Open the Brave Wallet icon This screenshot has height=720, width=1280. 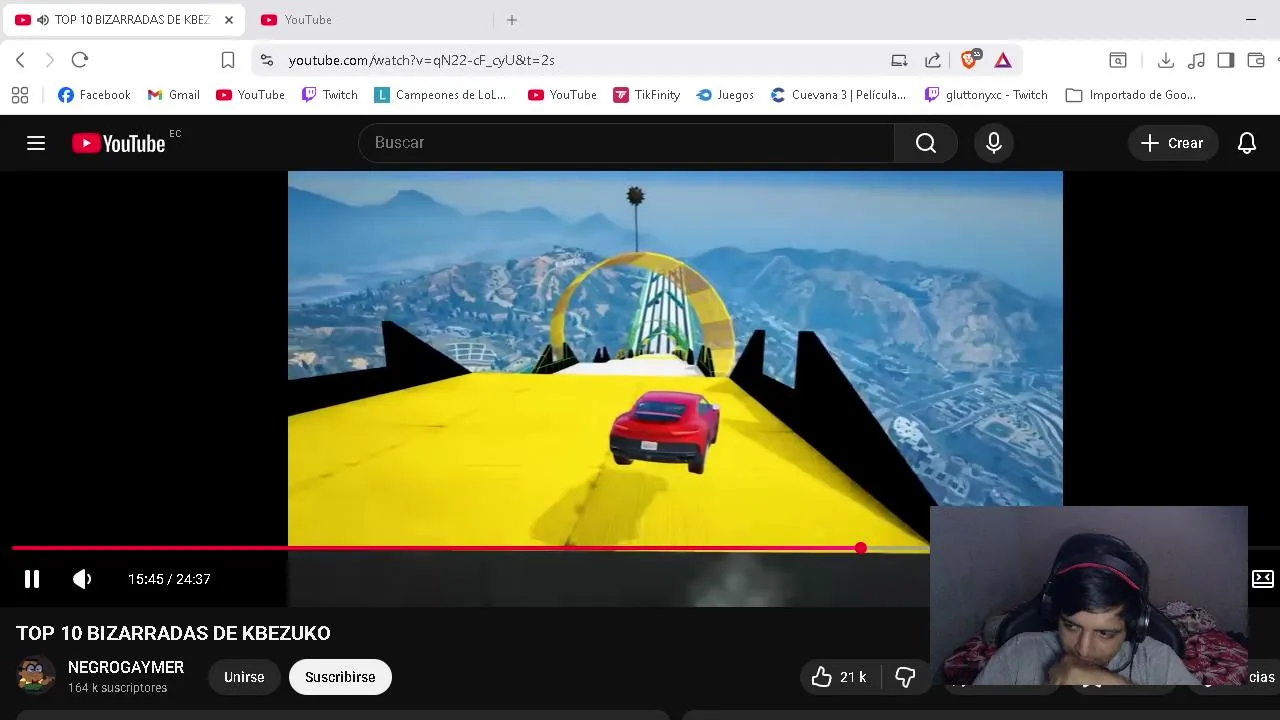1257,60
